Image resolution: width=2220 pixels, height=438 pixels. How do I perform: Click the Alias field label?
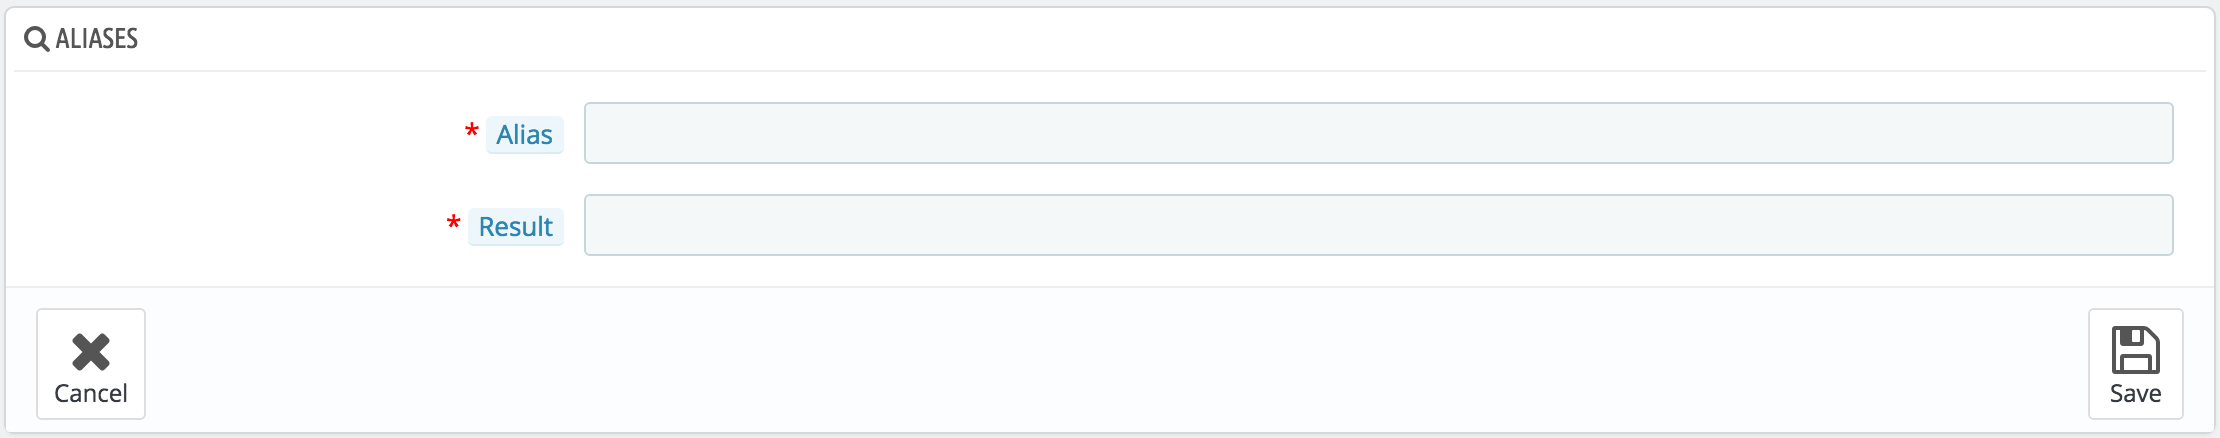pyautogui.click(x=524, y=135)
